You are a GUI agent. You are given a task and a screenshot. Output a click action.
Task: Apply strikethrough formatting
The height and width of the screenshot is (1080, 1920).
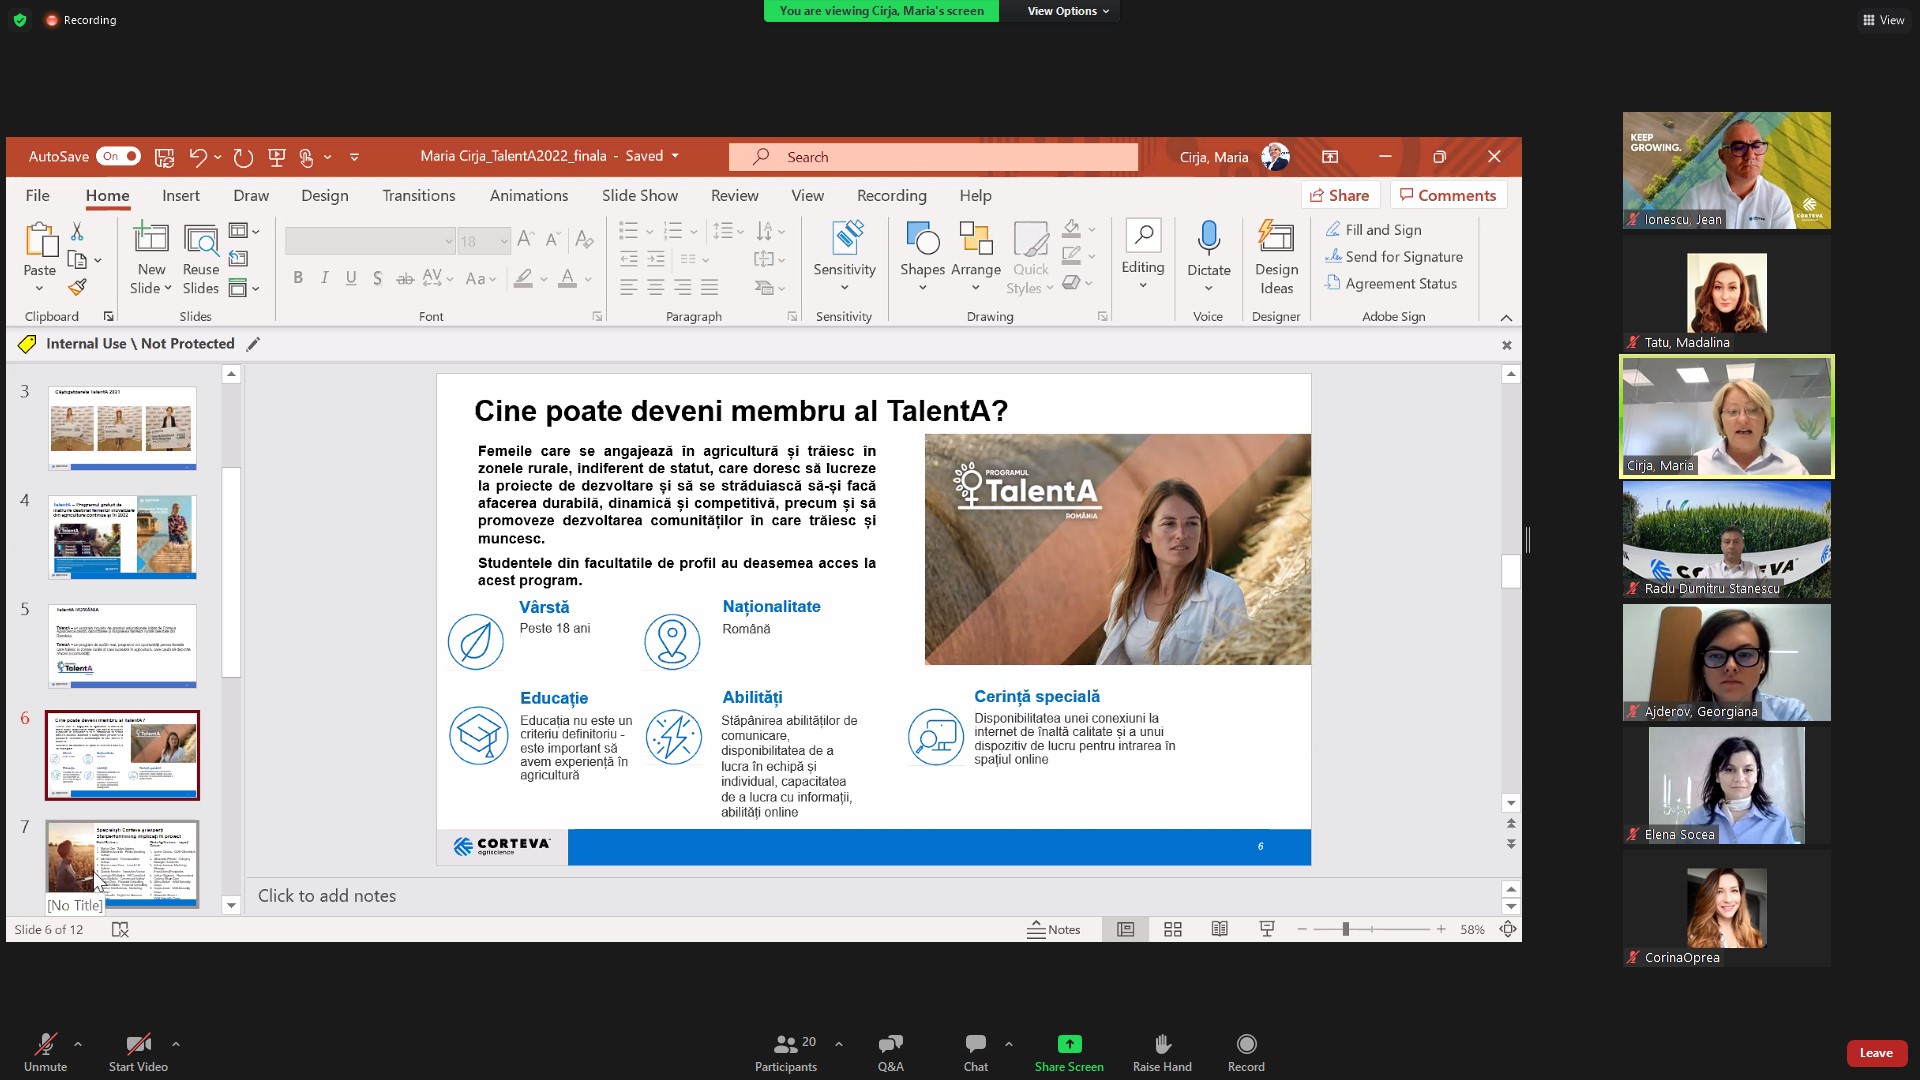(x=404, y=279)
